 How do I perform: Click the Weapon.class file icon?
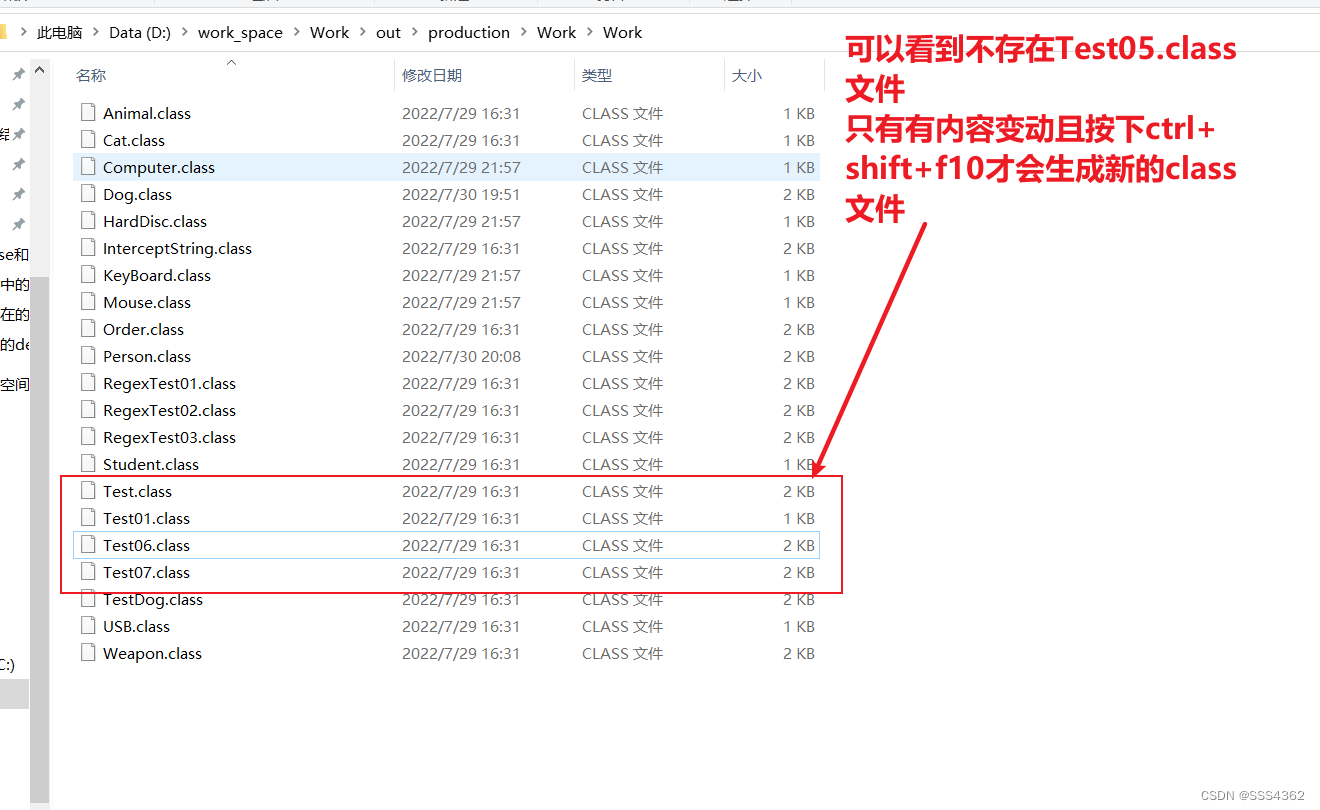tap(88, 653)
